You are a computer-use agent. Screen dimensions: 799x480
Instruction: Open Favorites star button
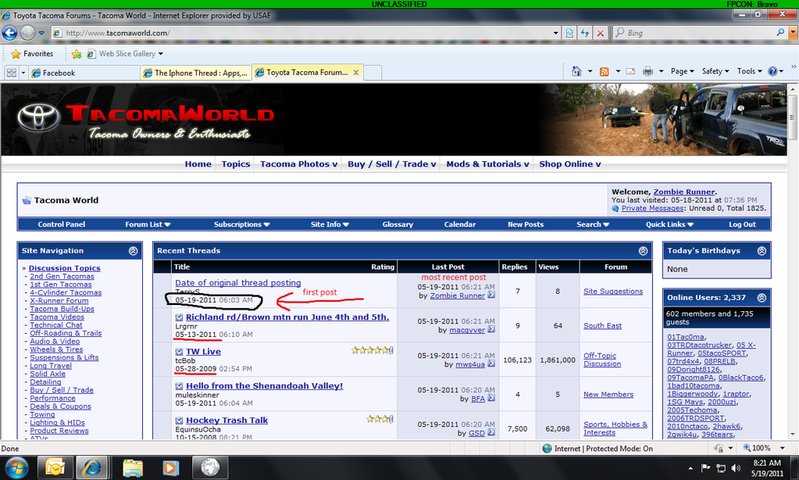coord(32,54)
